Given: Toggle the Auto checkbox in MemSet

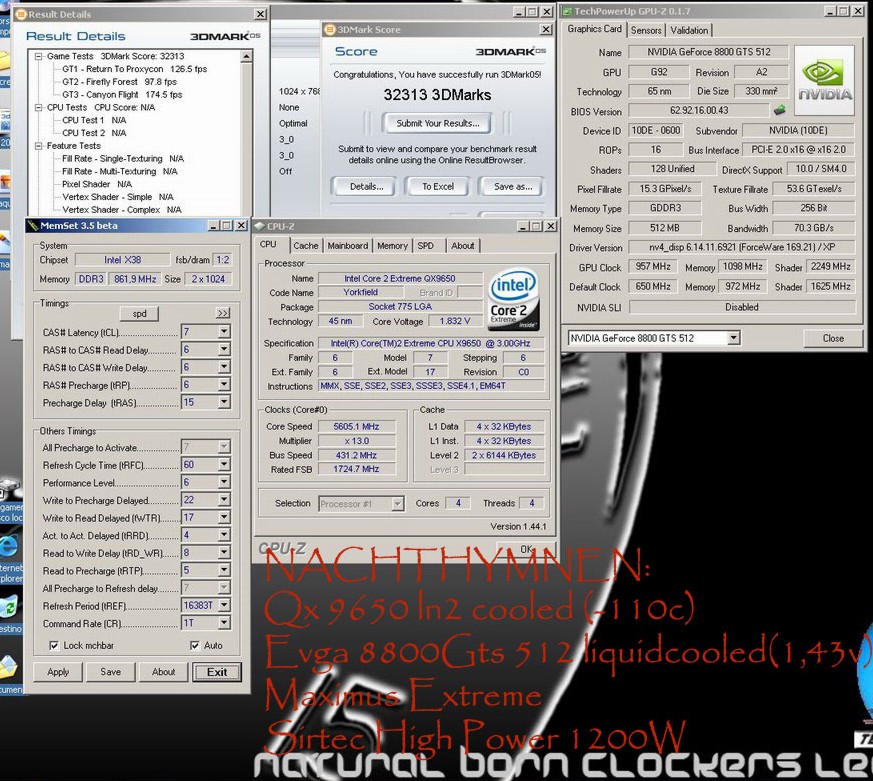Looking at the screenshot, I should (x=194, y=645).
